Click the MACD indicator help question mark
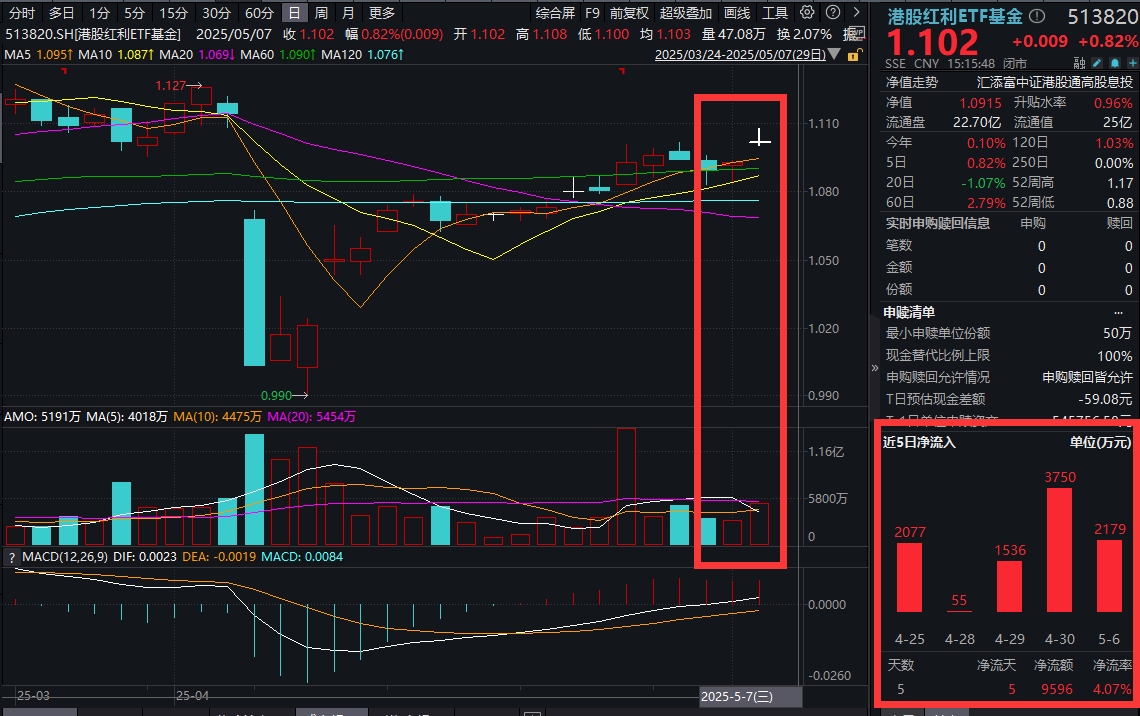This screenshot has height=716, width=1140. (12, 557)
